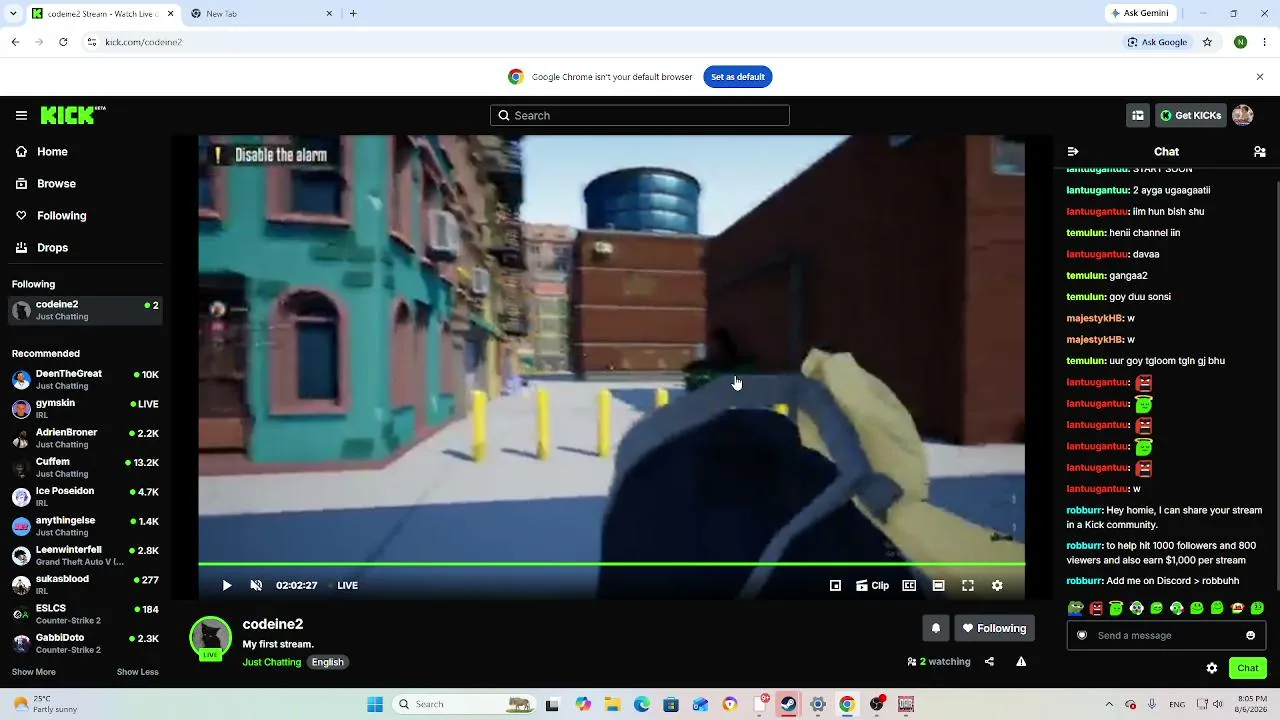The width and height of the screenshot is (1280, 720).
Task: Go back in browser history
Action: (x=15, y=42)
